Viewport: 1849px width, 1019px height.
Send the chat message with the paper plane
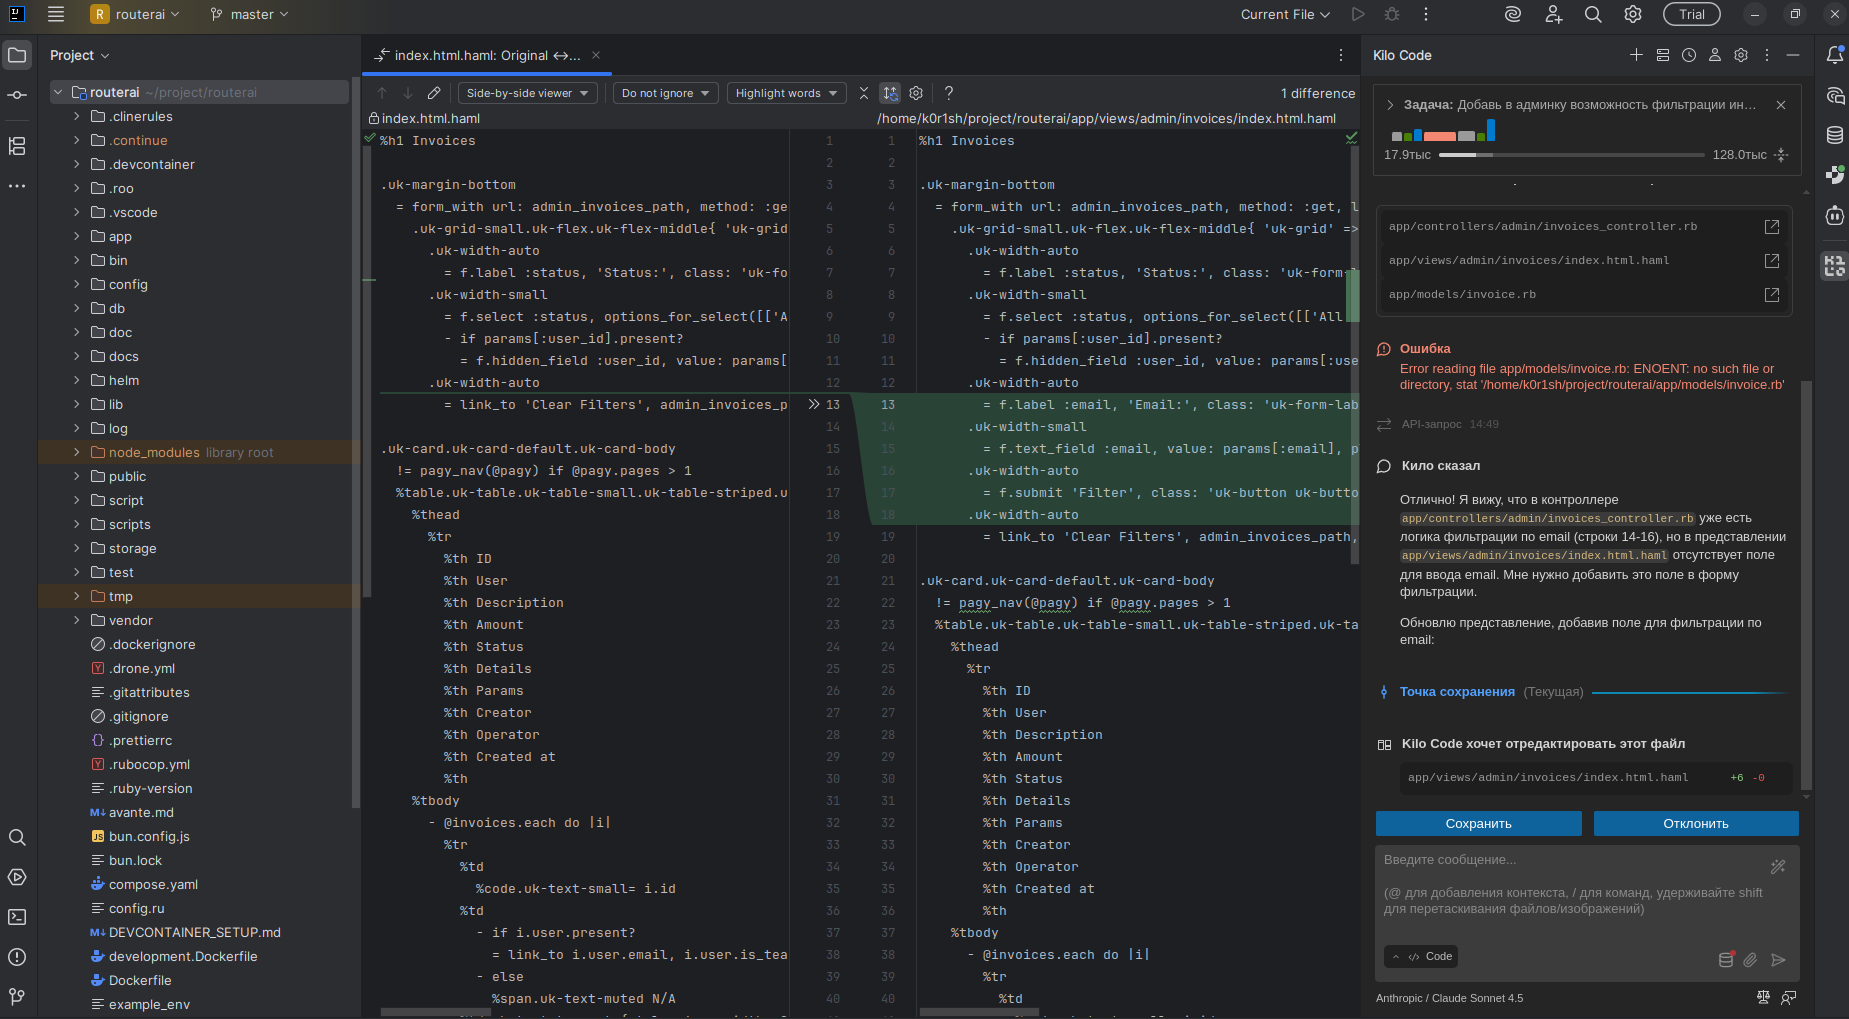[1780, 960]
